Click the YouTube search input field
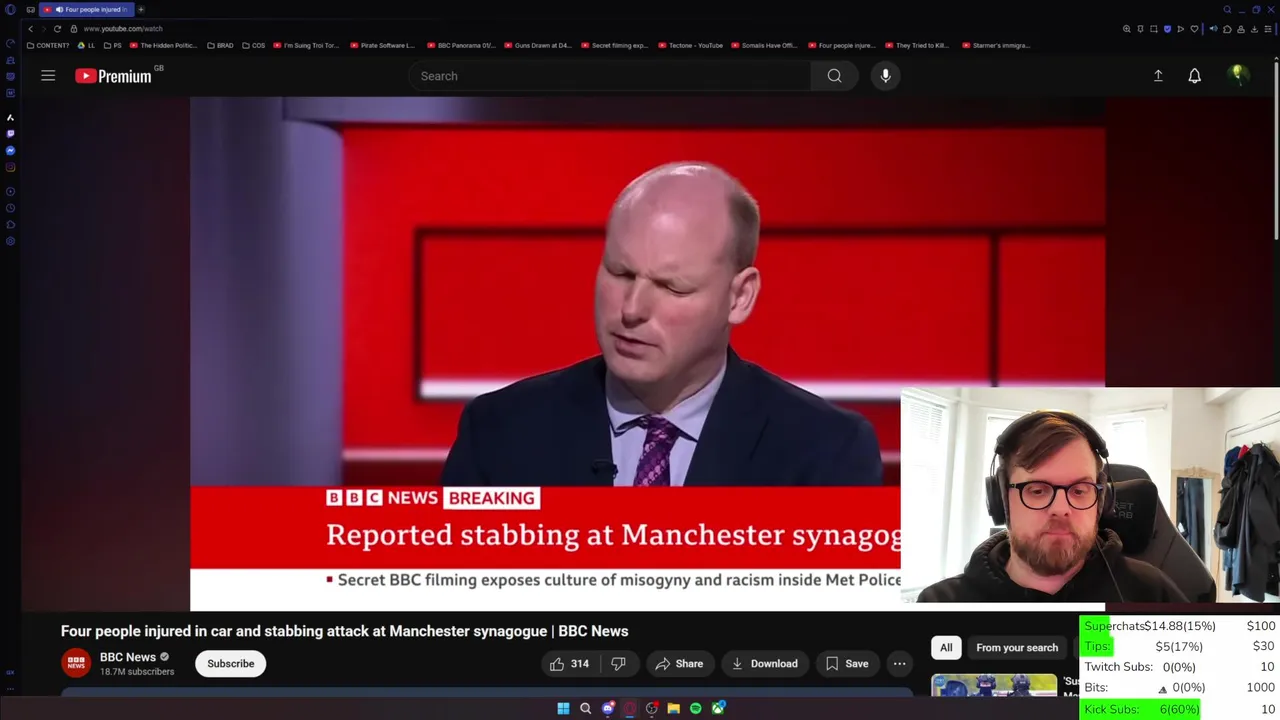The image size is (1280, 720). (610, 76)
